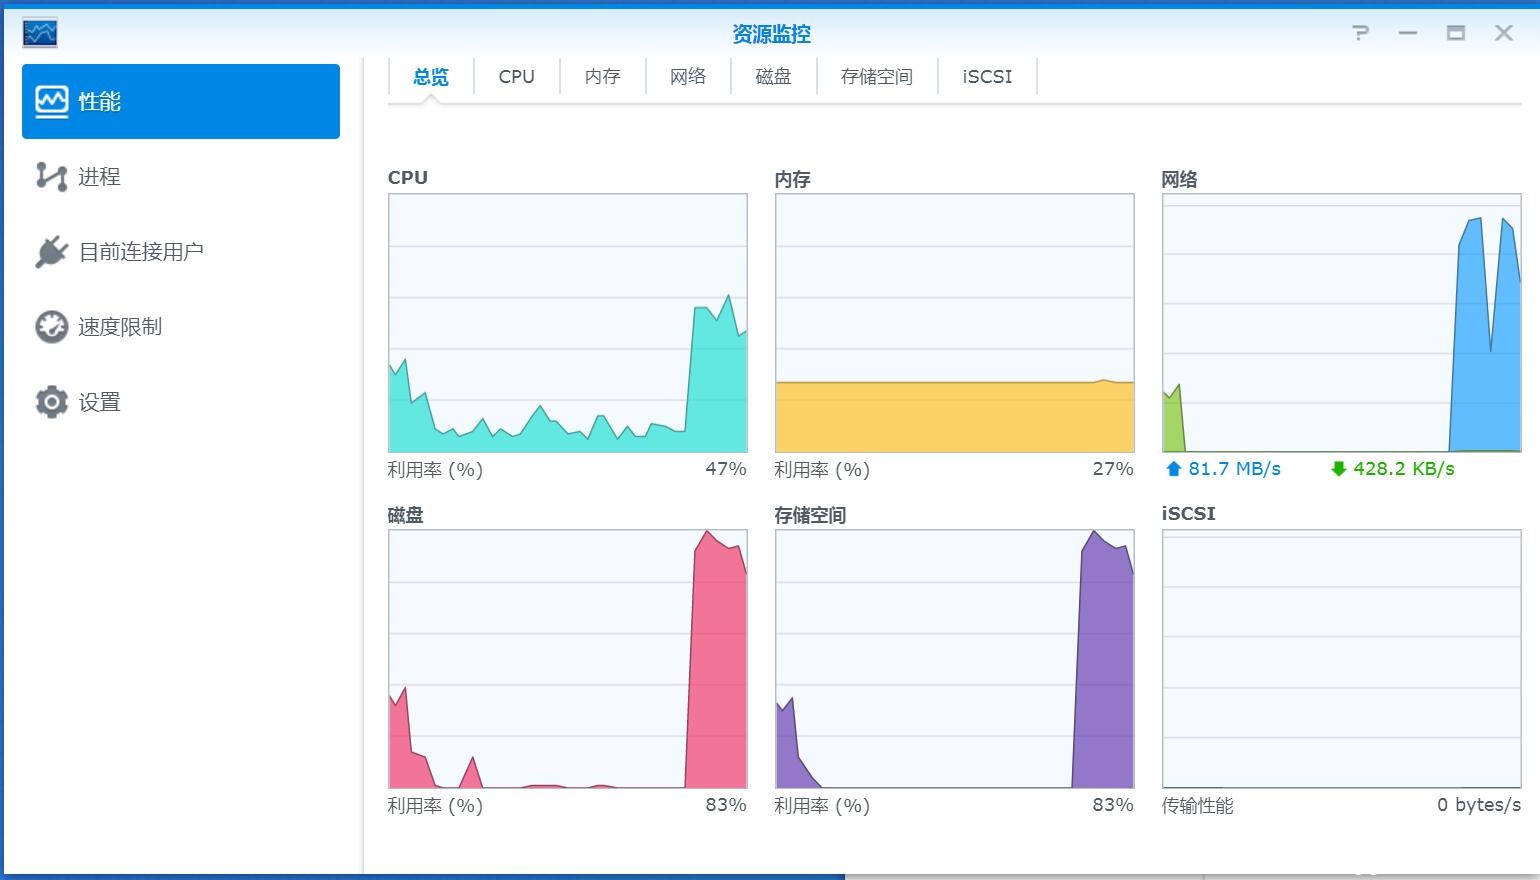Click the 磁盘 chart heading
1540x880 pixels.
(405, 515)
